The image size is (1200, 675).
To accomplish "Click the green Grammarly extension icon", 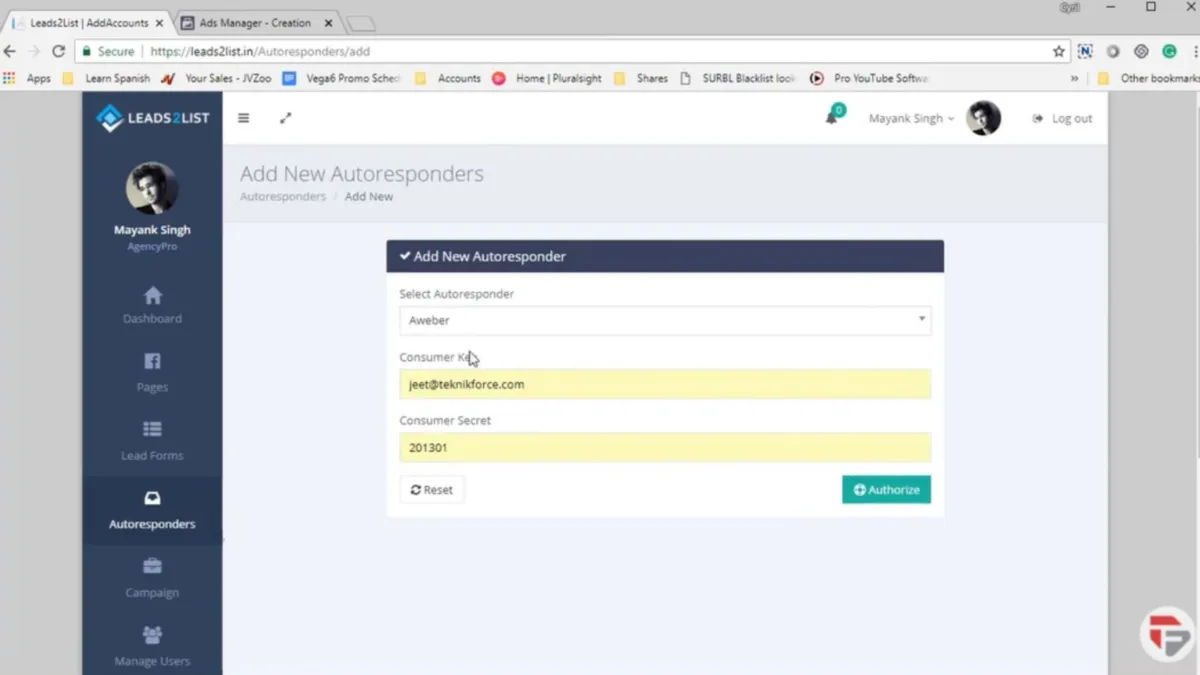I will 1169,51.
